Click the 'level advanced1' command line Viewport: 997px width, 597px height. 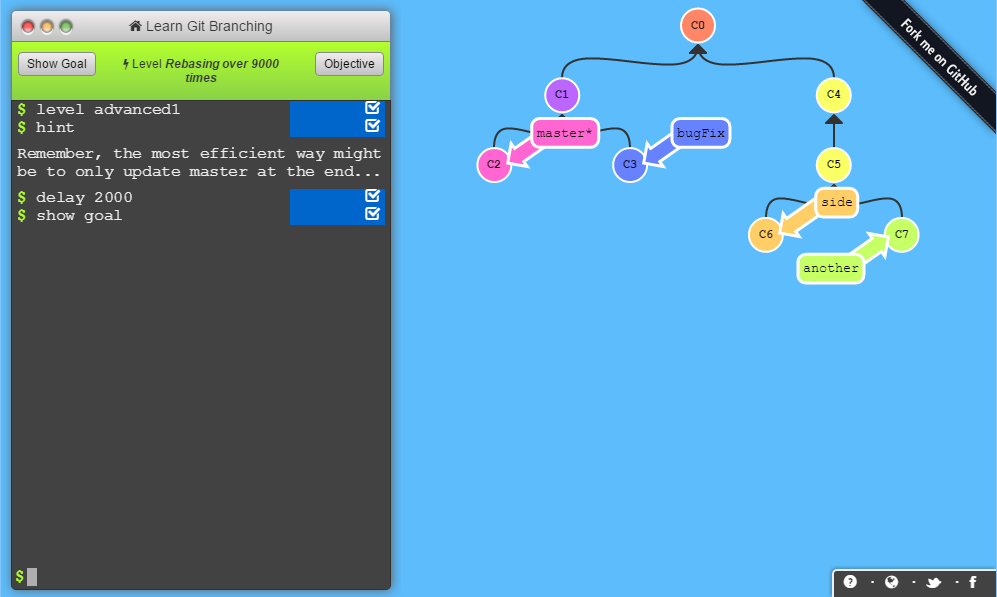click(107, 109)
